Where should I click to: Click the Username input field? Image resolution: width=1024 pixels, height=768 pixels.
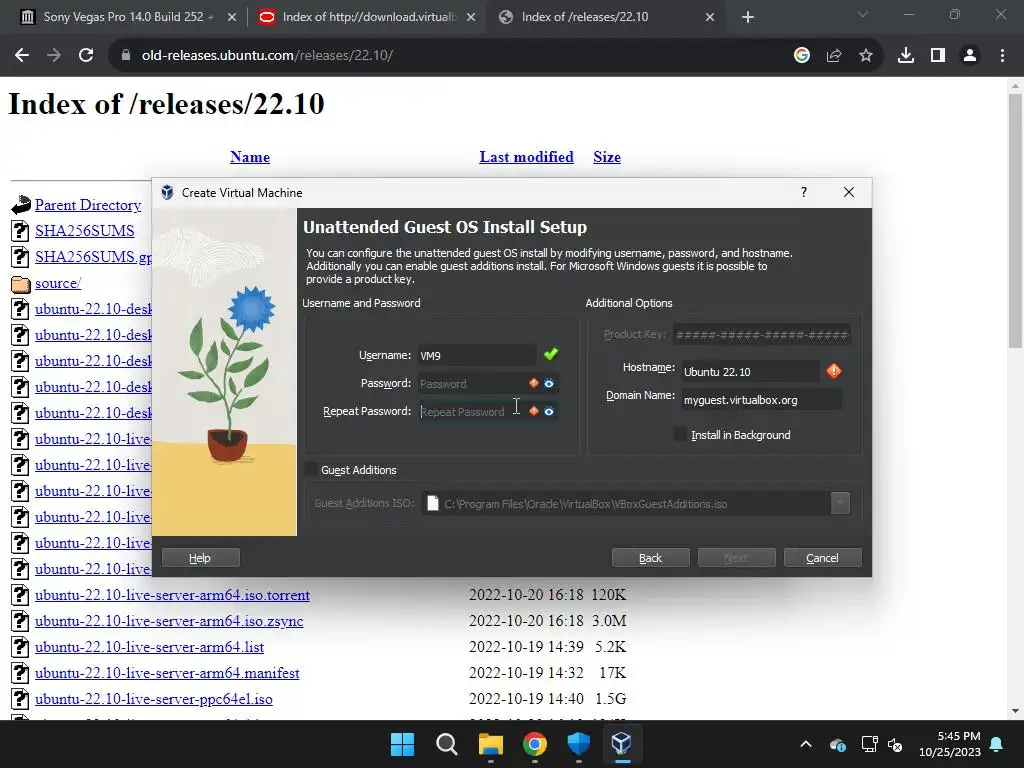477,355
